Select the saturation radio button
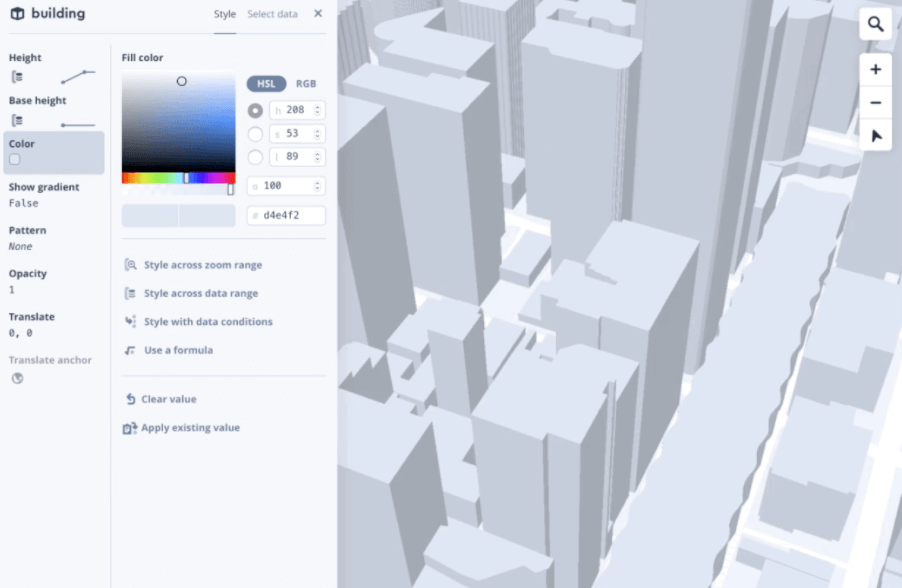 (x=254, y=133)
